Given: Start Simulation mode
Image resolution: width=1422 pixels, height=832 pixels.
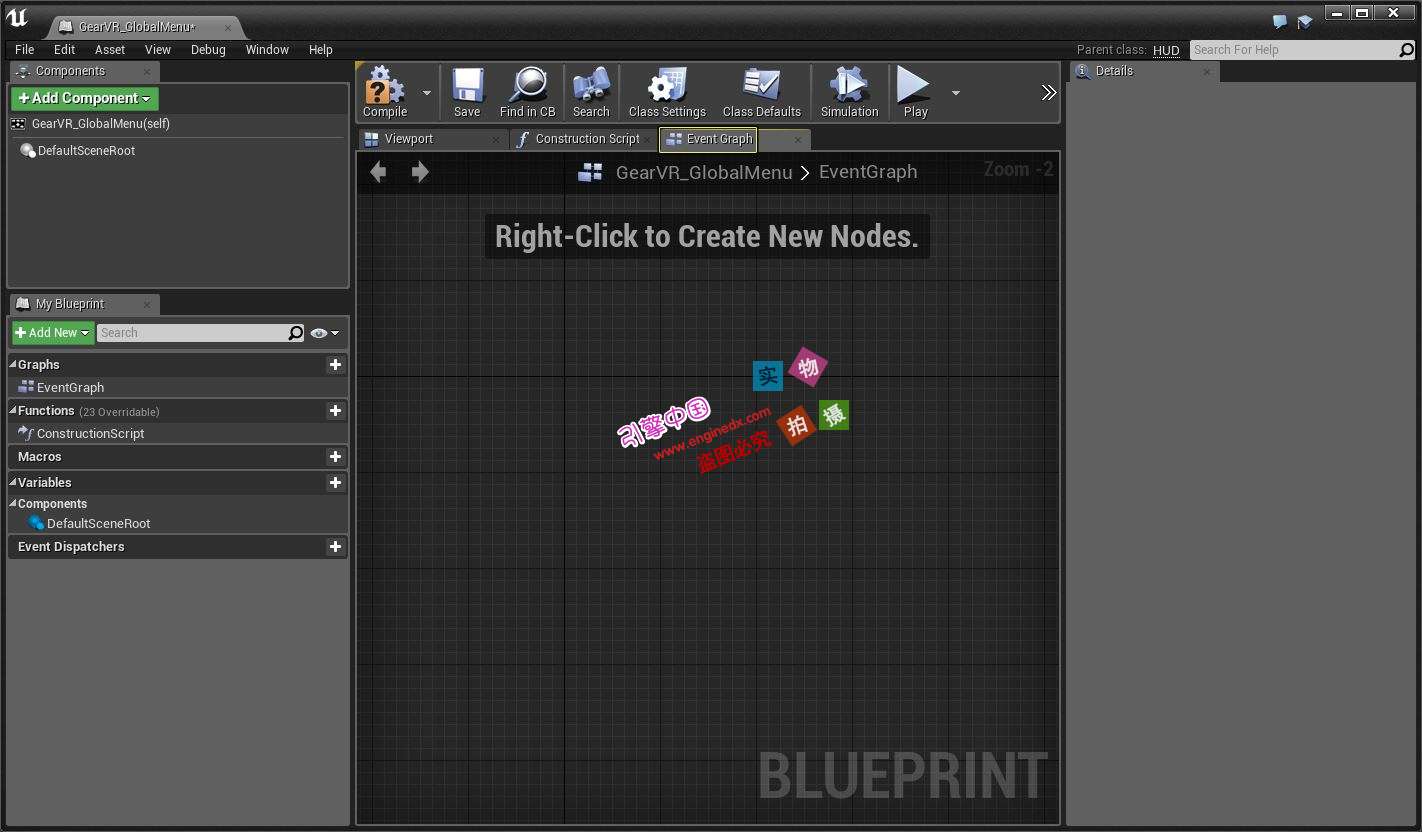Looking at the screenshot, I should click(849, 93).
